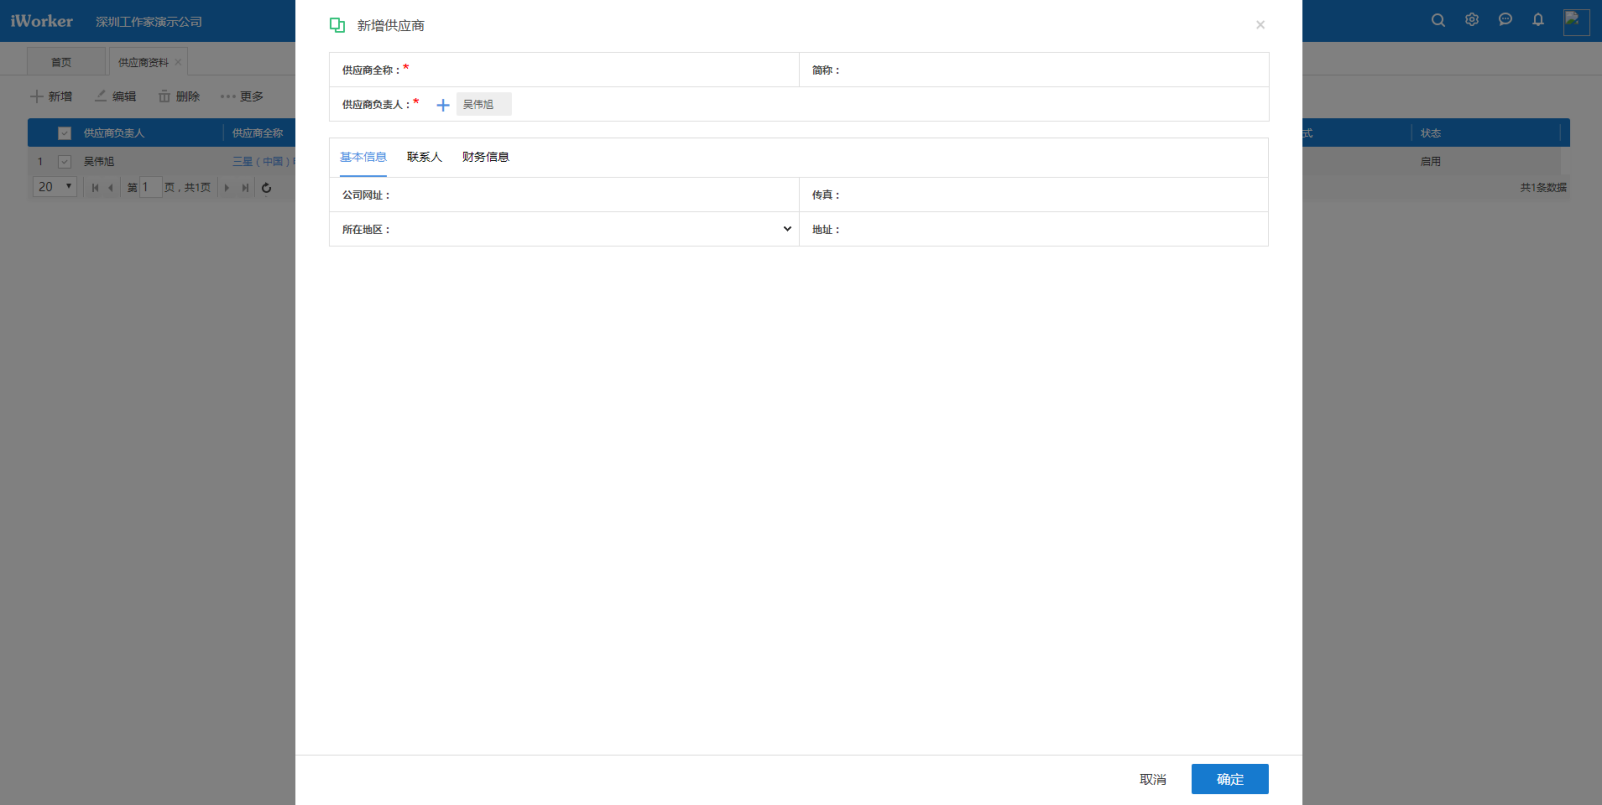This screenshot has width=1602, height=805.
Task: Click the refresh table icon
Action: [266, 187]
